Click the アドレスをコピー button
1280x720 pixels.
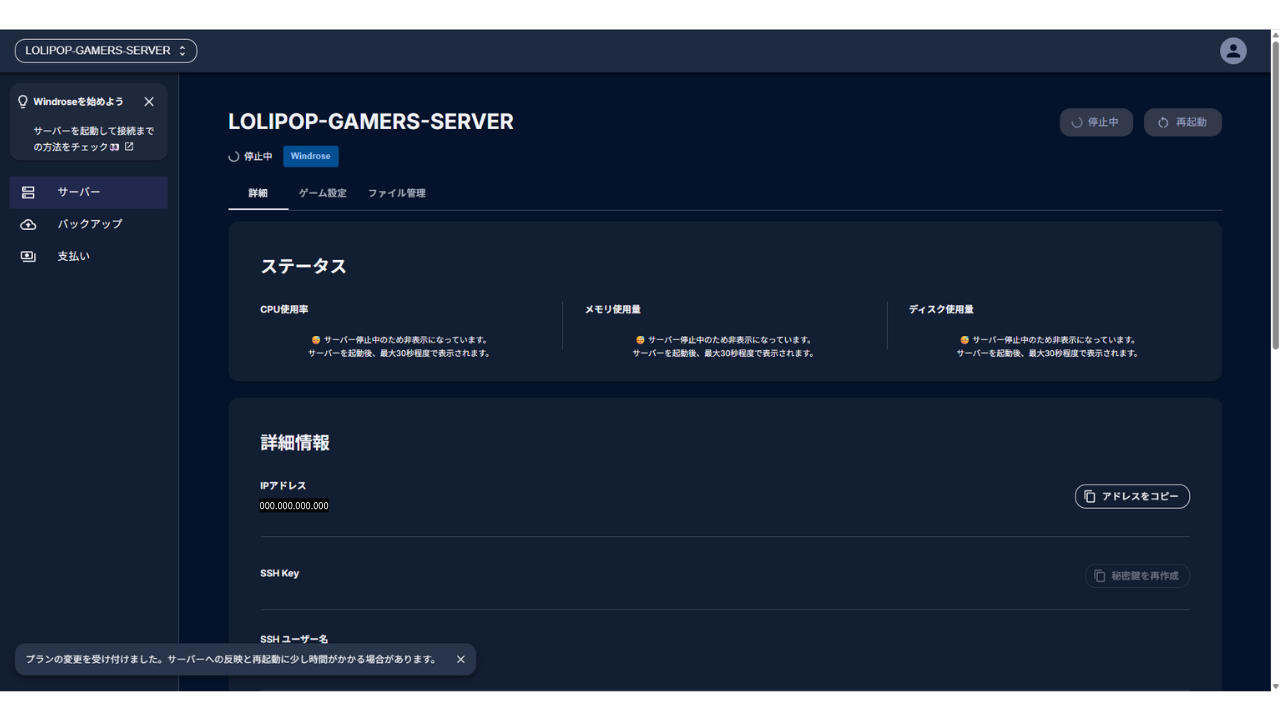click(1132, 496)
